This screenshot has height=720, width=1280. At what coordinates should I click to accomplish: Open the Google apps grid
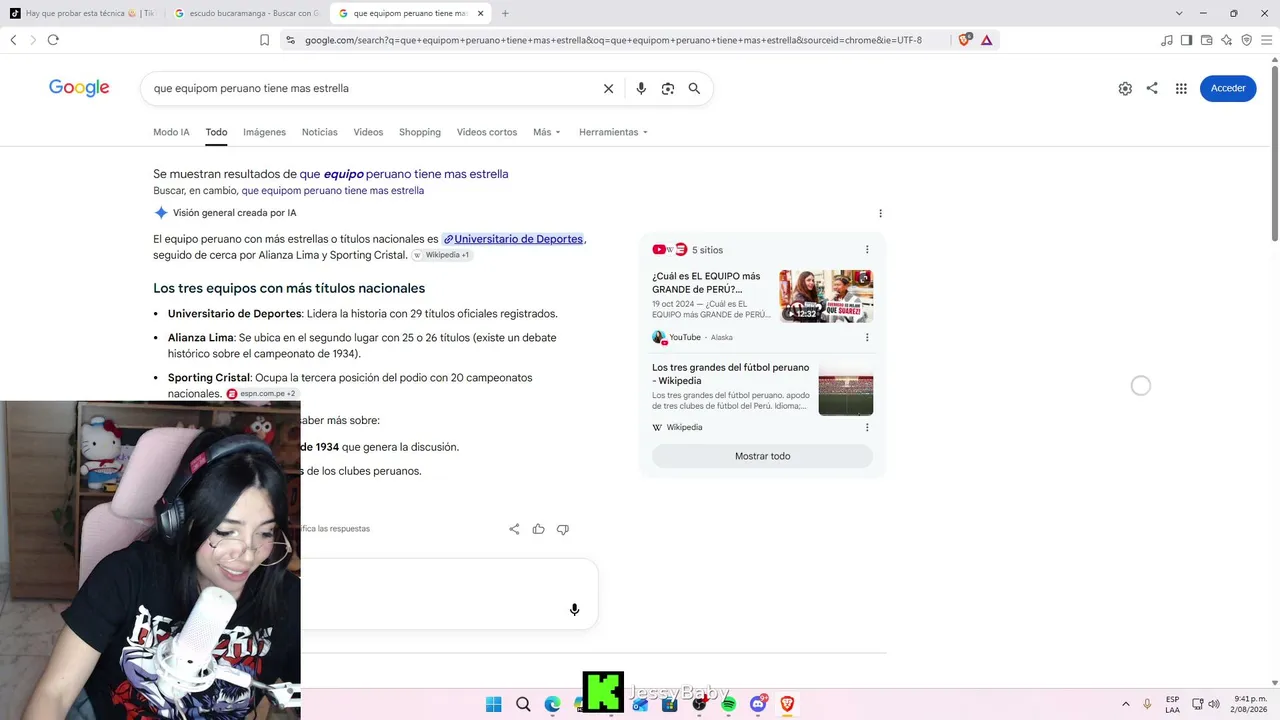pos(1181,88)
